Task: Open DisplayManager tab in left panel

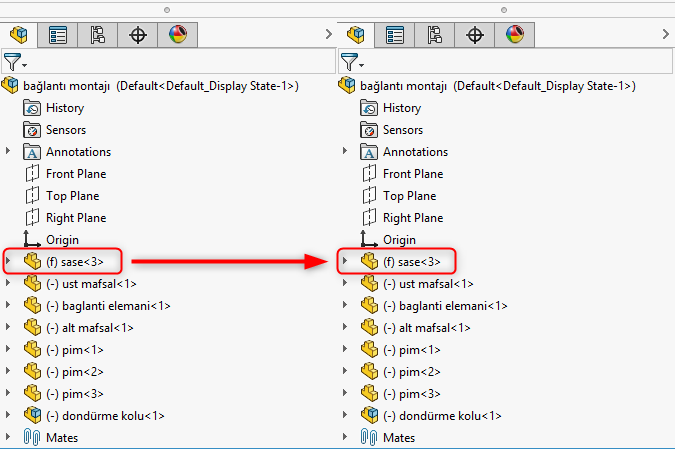Action: [177, 35]
